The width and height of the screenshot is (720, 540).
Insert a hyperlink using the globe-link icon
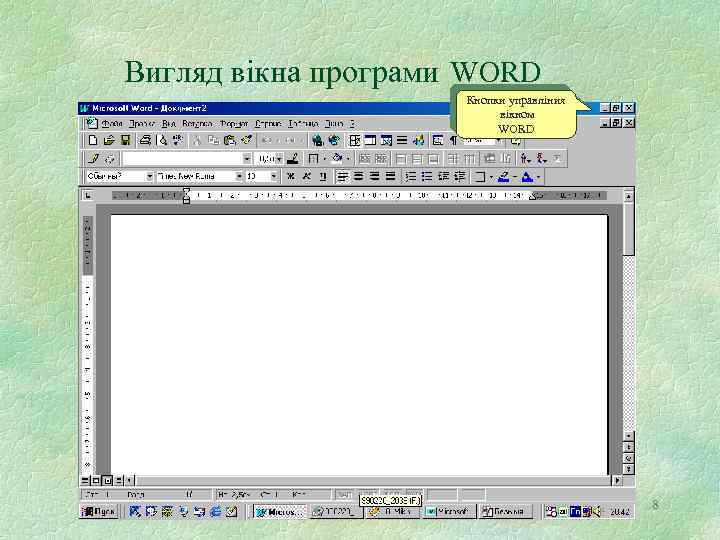coord(317,140)
